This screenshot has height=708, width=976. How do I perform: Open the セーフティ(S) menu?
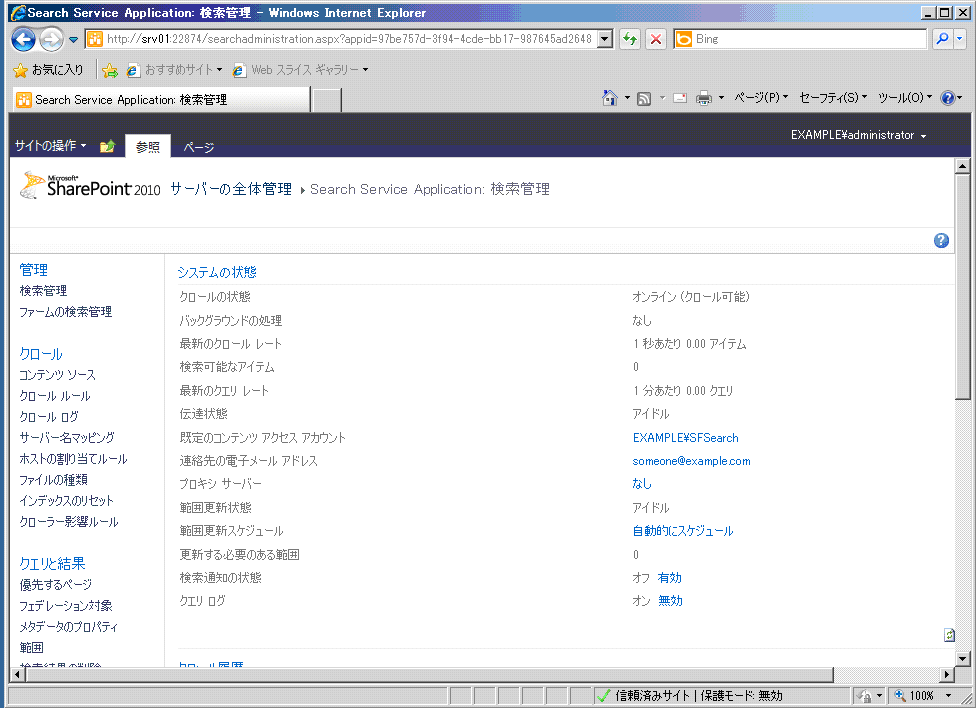833,98
